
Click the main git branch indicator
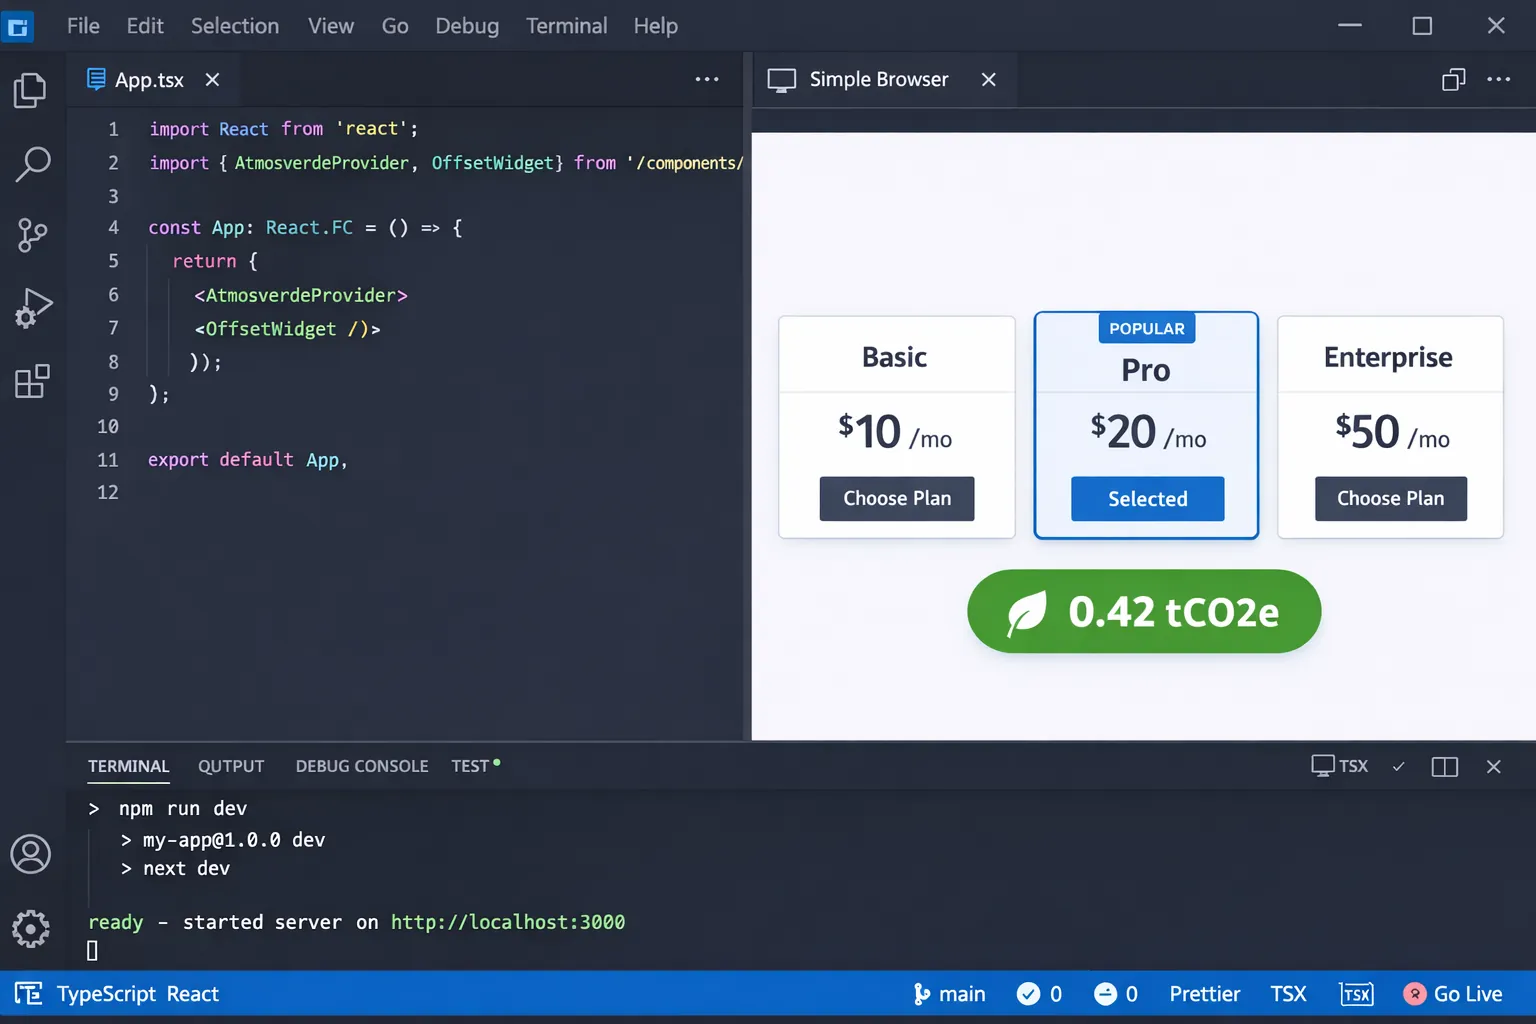[949, 994]
